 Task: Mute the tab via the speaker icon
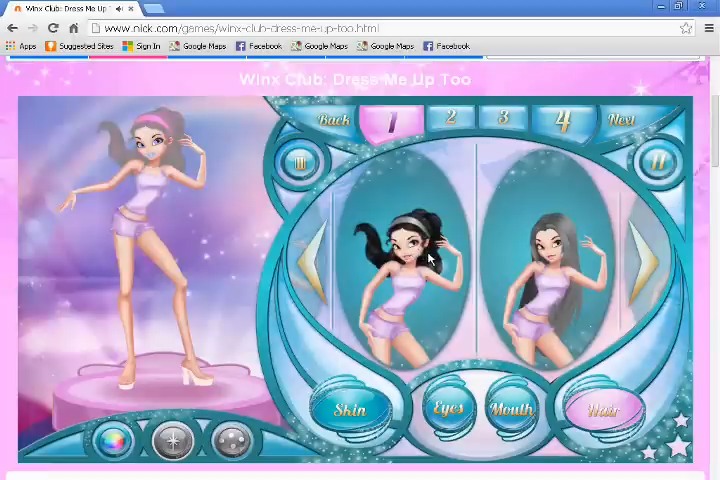[x=120, y=9]
